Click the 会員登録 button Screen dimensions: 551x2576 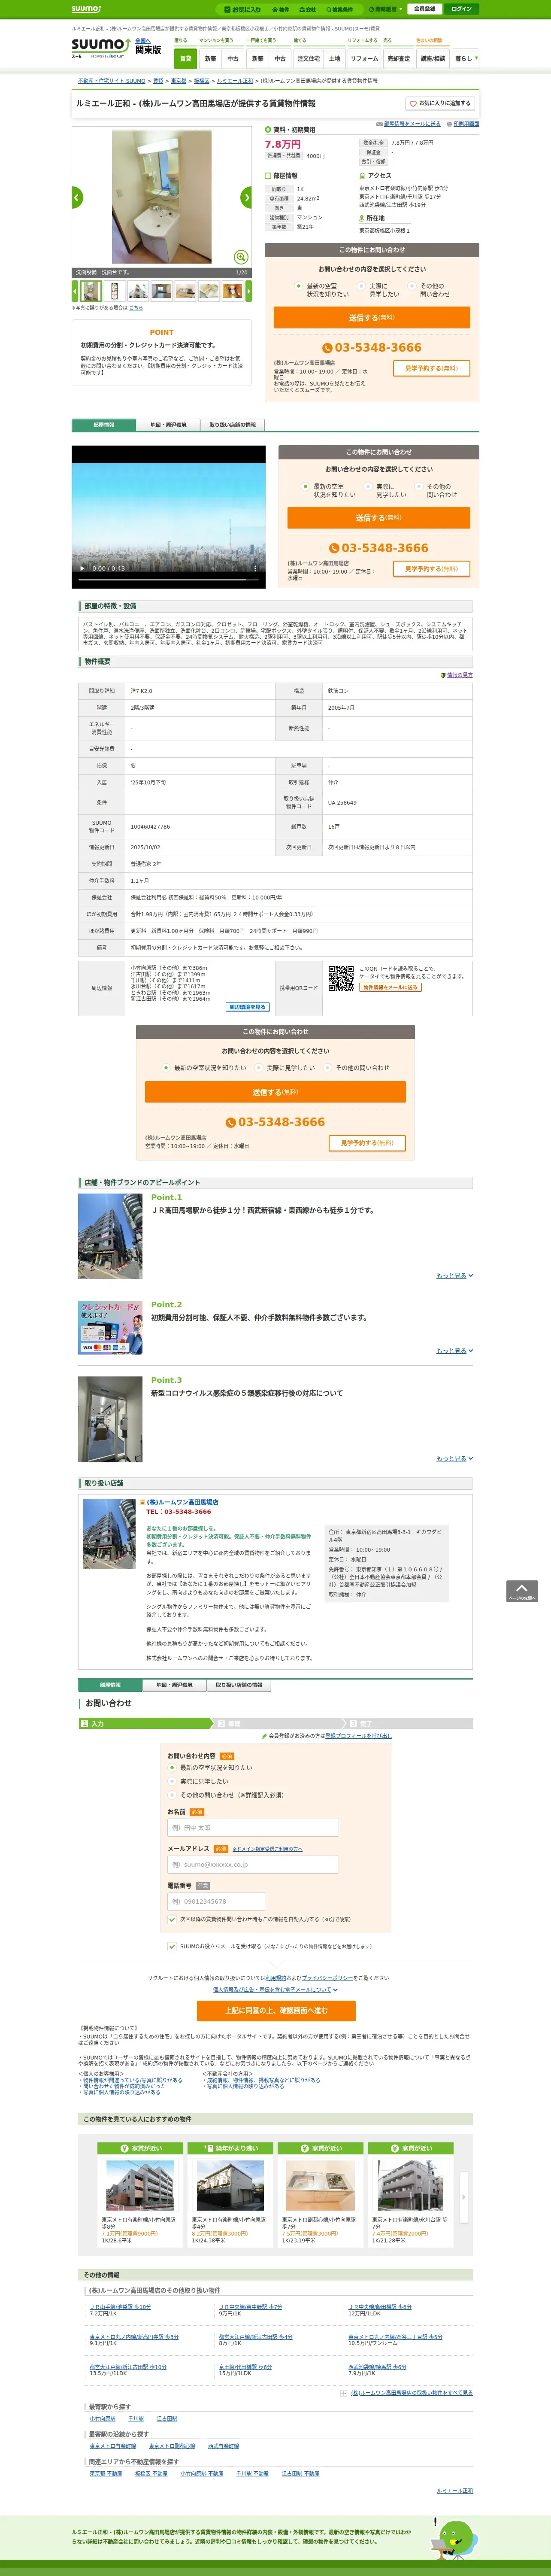coord(424,9)
